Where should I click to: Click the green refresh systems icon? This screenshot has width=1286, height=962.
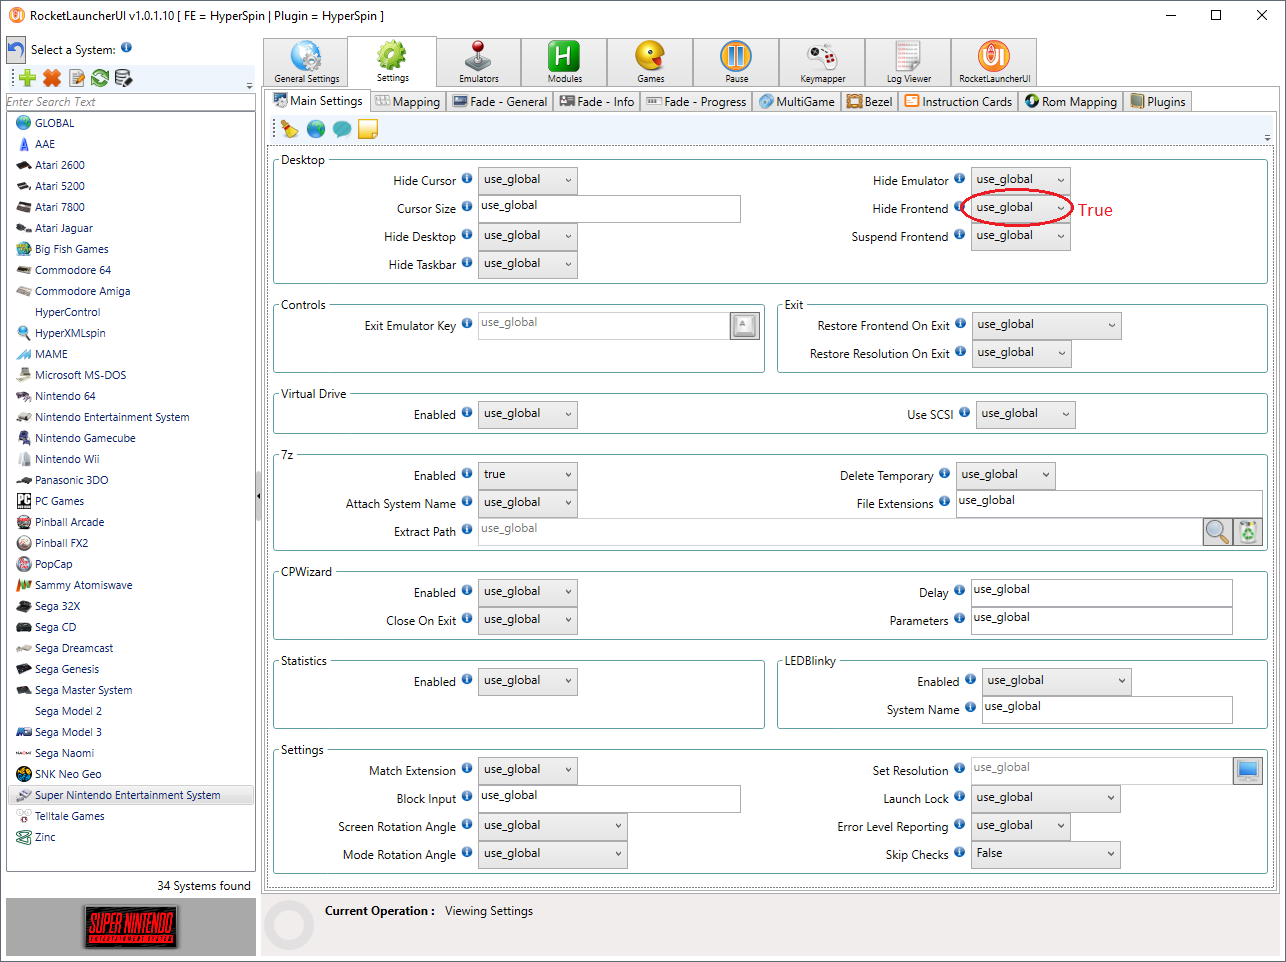[x=100, y=78]
